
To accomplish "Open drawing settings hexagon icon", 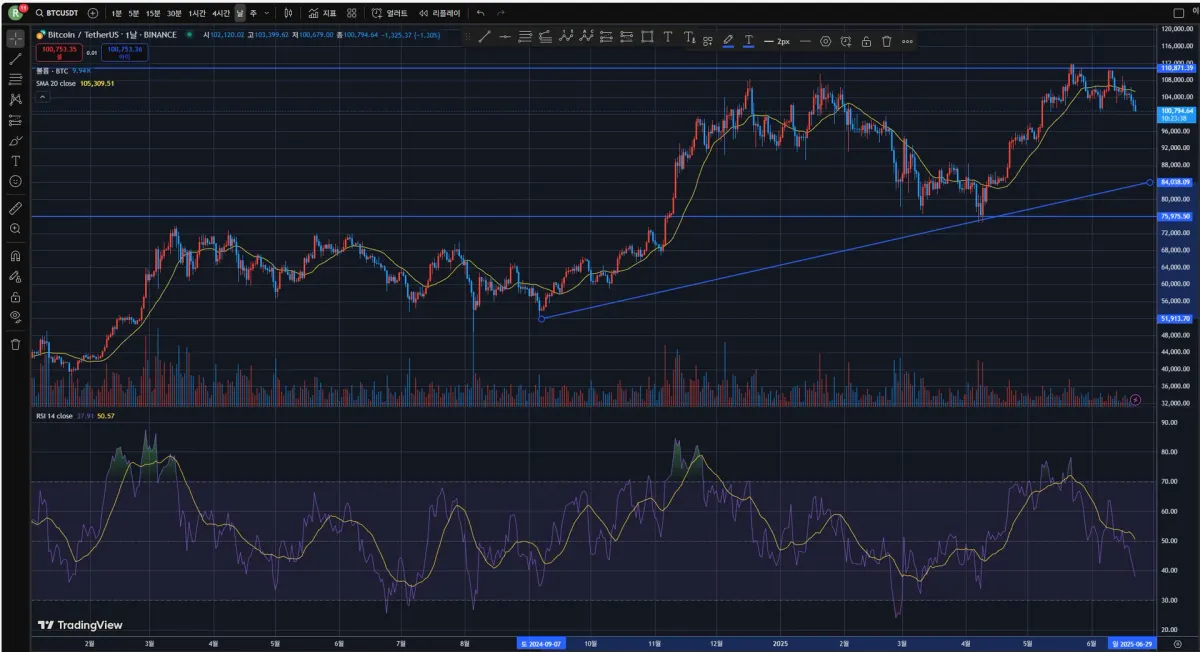I will pyautogui.click(x=825, y=41).
